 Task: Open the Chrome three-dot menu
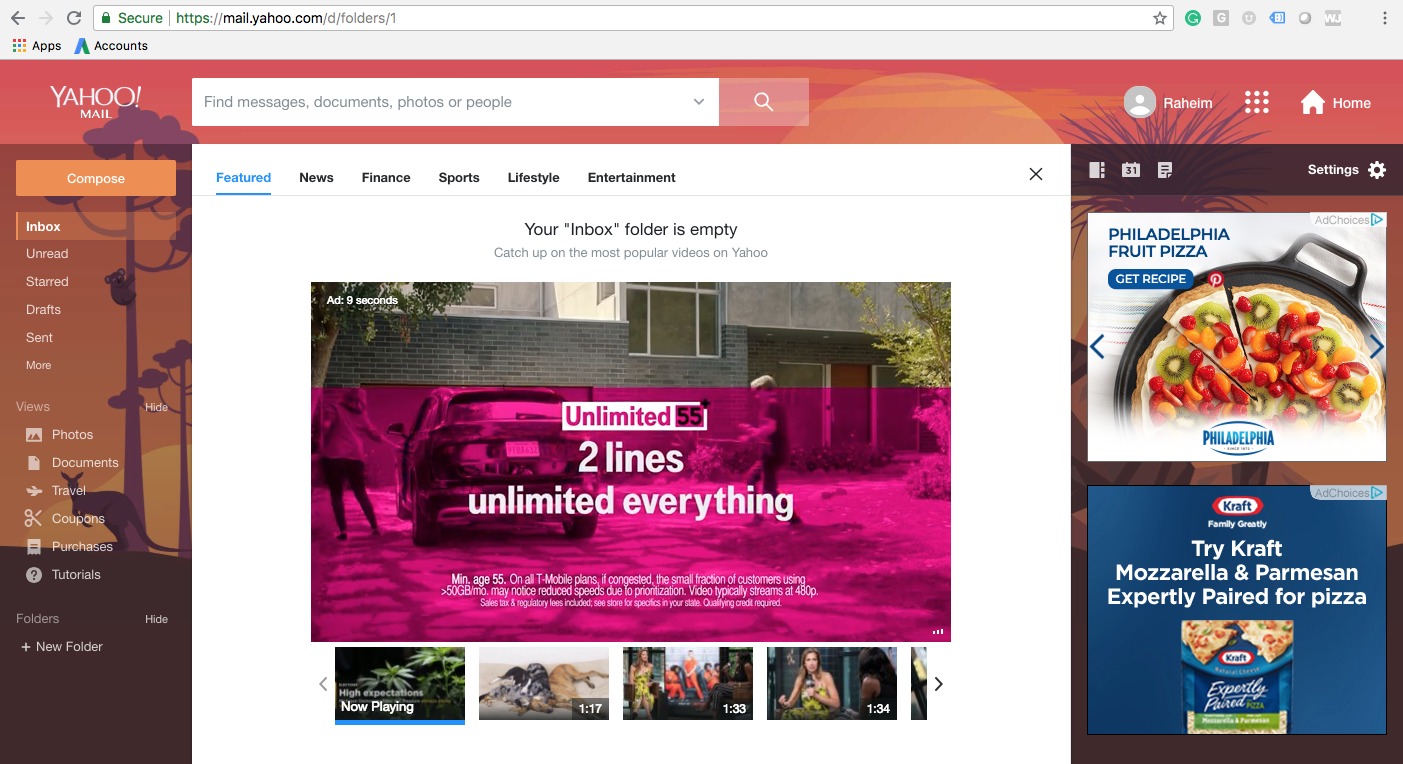click(x=1385, y=18)
